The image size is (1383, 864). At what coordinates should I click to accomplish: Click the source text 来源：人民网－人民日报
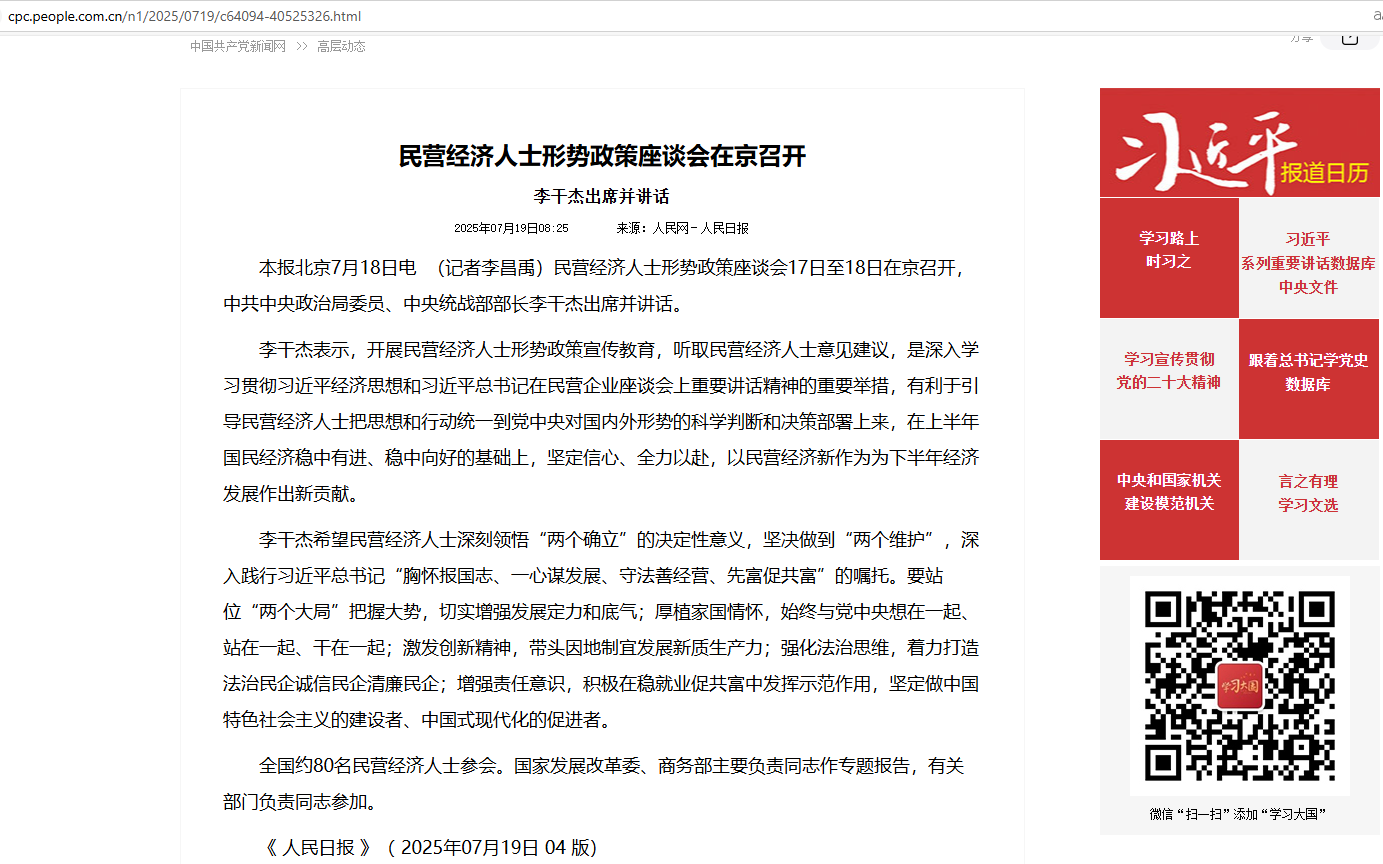click(x=682, y=228)
